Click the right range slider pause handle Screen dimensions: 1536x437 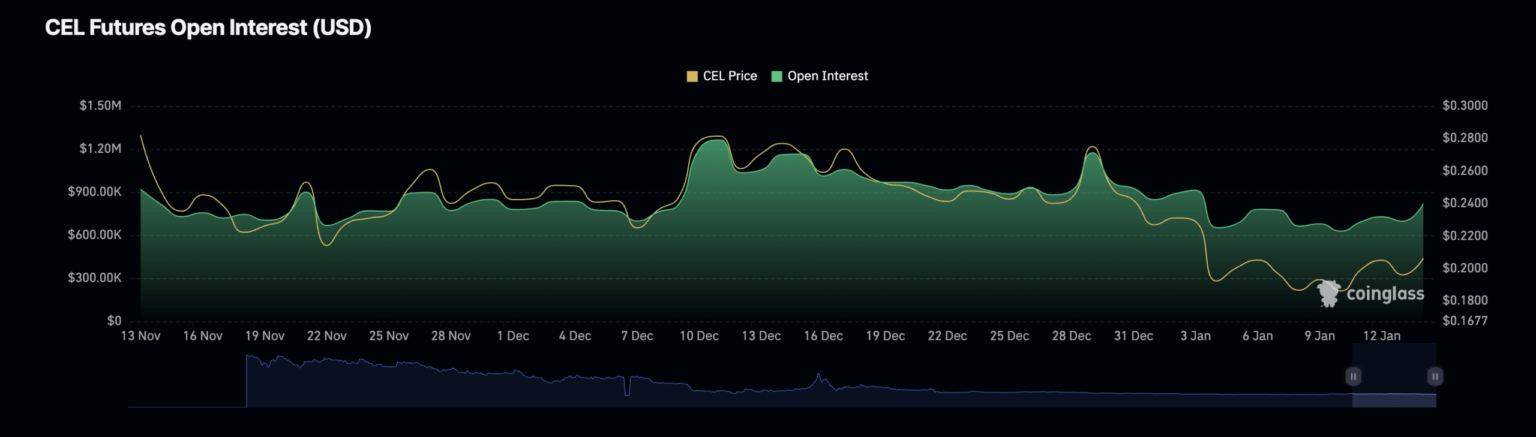pos(1435,376)
